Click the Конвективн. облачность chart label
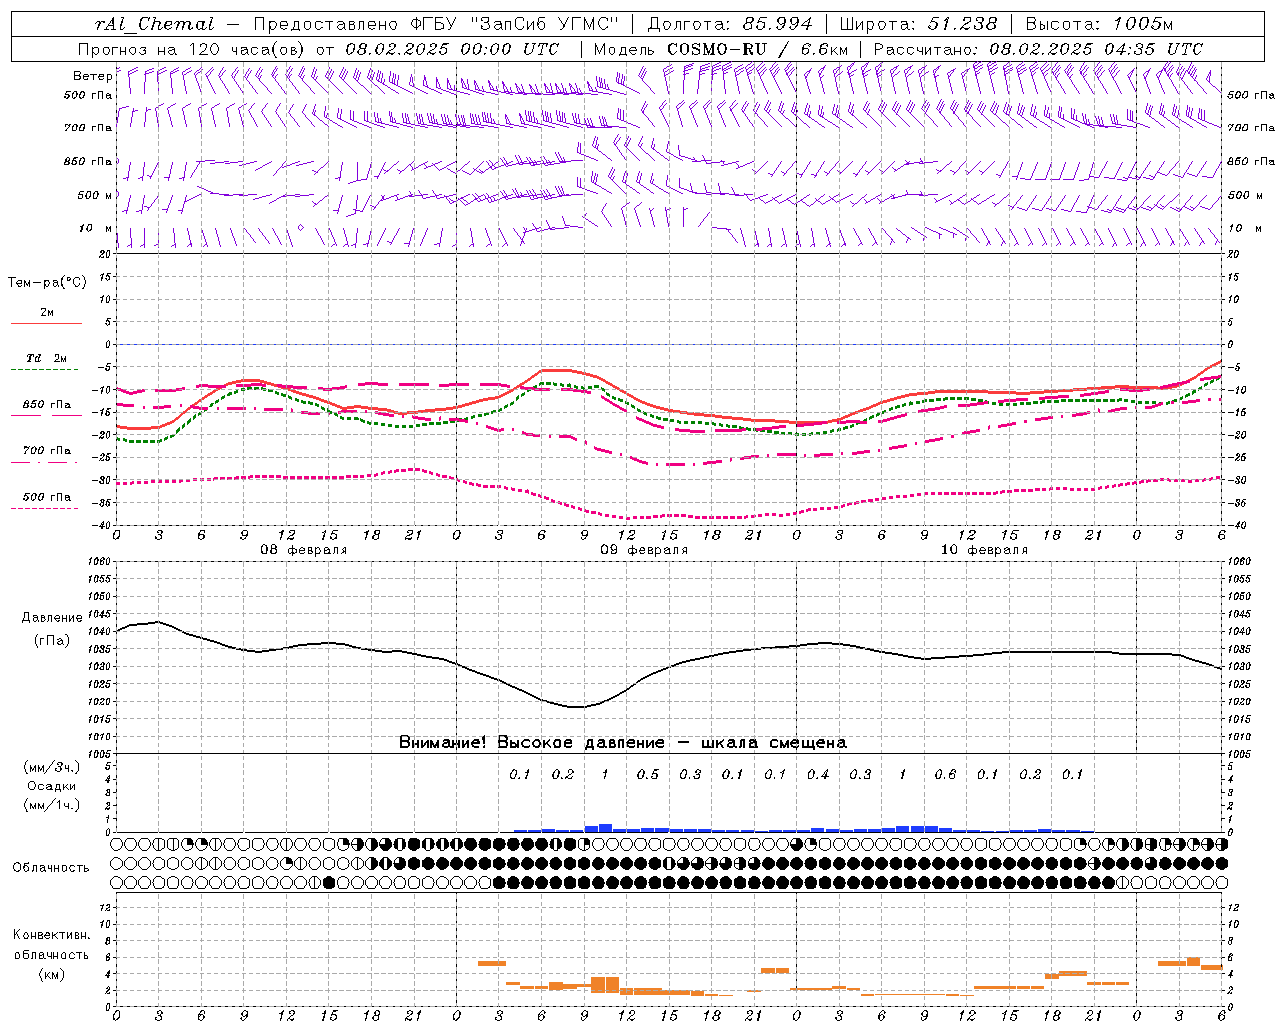1280x1024 pixels. coord(51,945)
